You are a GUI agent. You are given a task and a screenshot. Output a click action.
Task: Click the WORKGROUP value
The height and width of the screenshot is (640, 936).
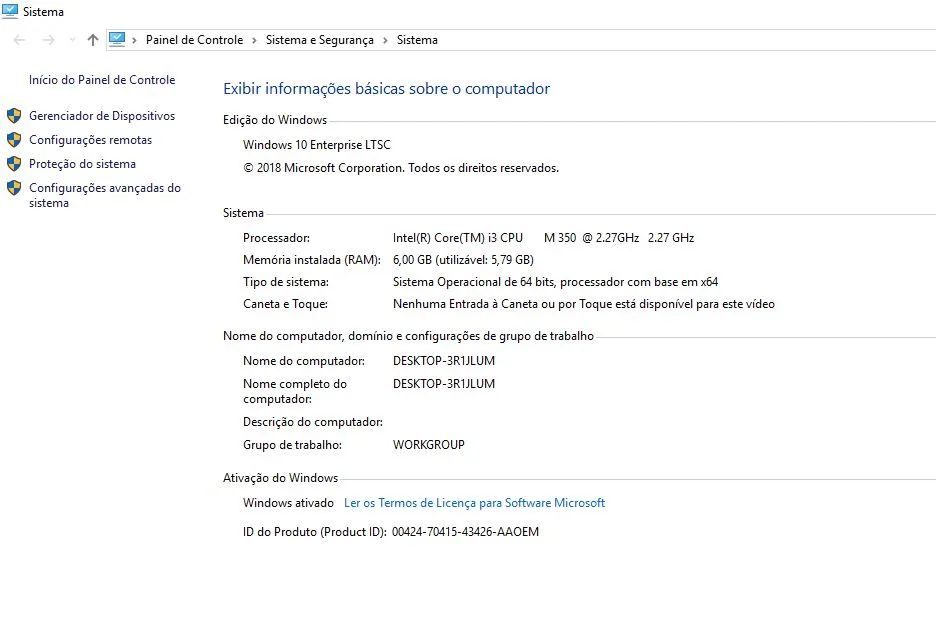coord(429,445)
